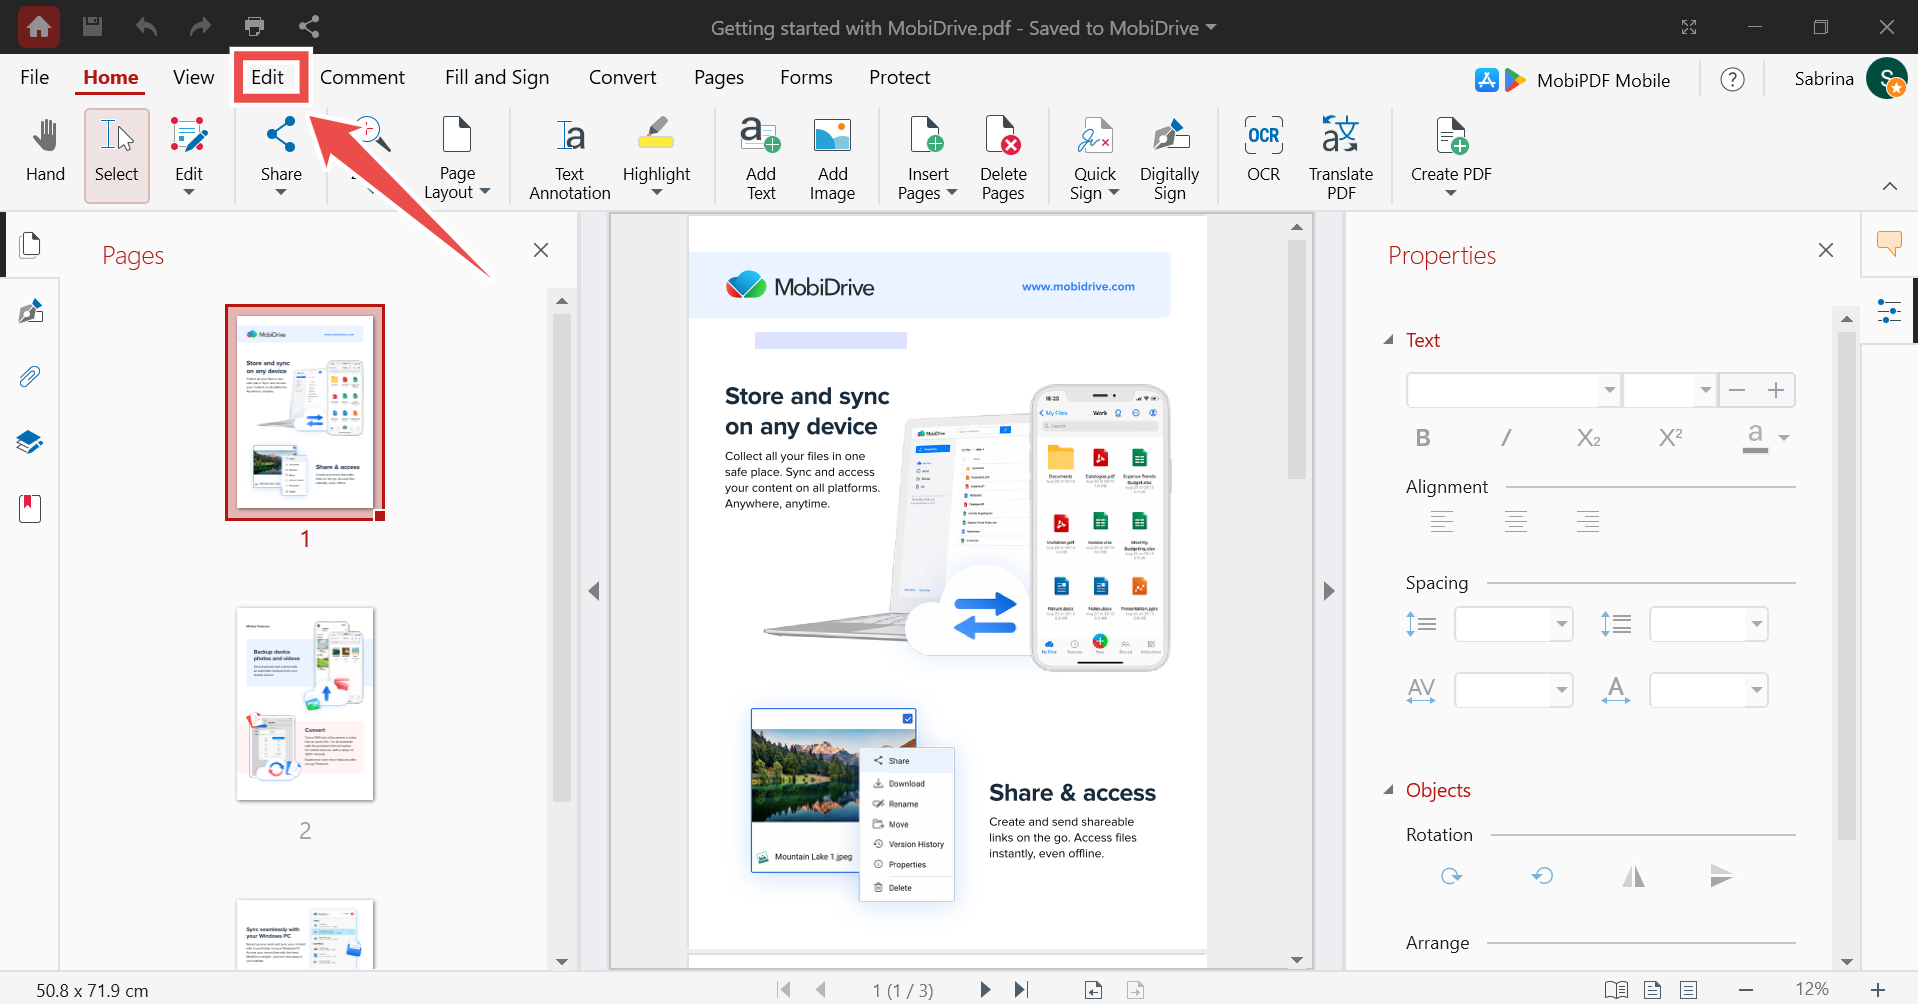Collapse left panel arrow
1918x1004 pixels.
(594, 591)
